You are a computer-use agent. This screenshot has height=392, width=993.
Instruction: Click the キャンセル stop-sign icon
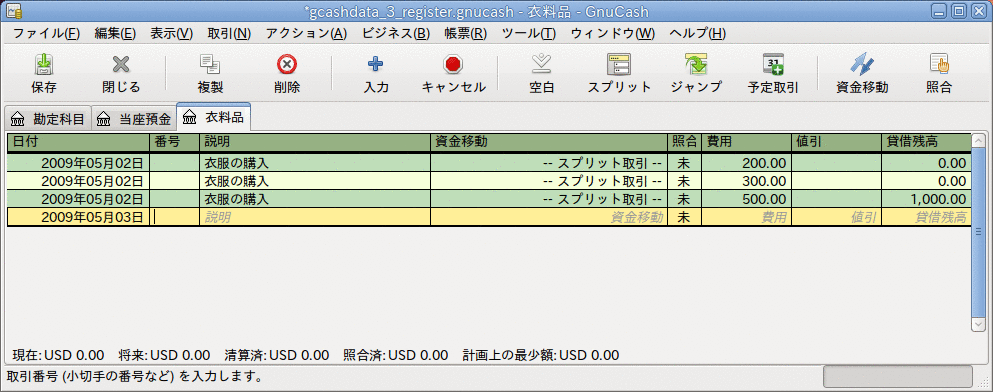(x=453, y=64)
